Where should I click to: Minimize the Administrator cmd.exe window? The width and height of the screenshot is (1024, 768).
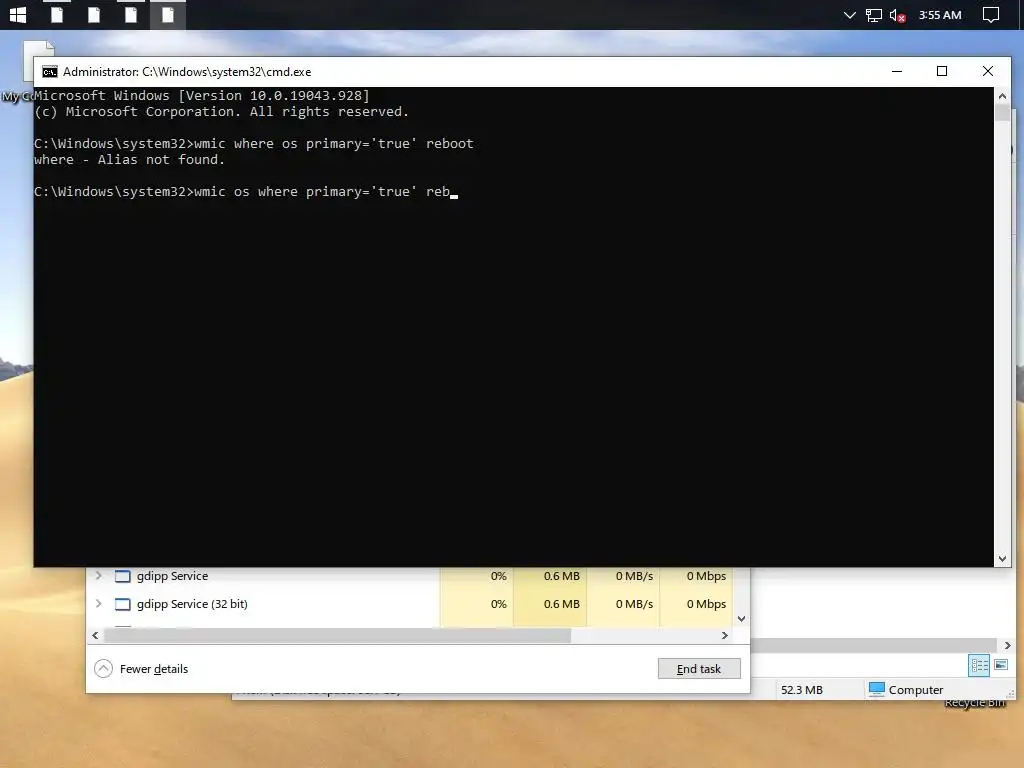point(897,71)
